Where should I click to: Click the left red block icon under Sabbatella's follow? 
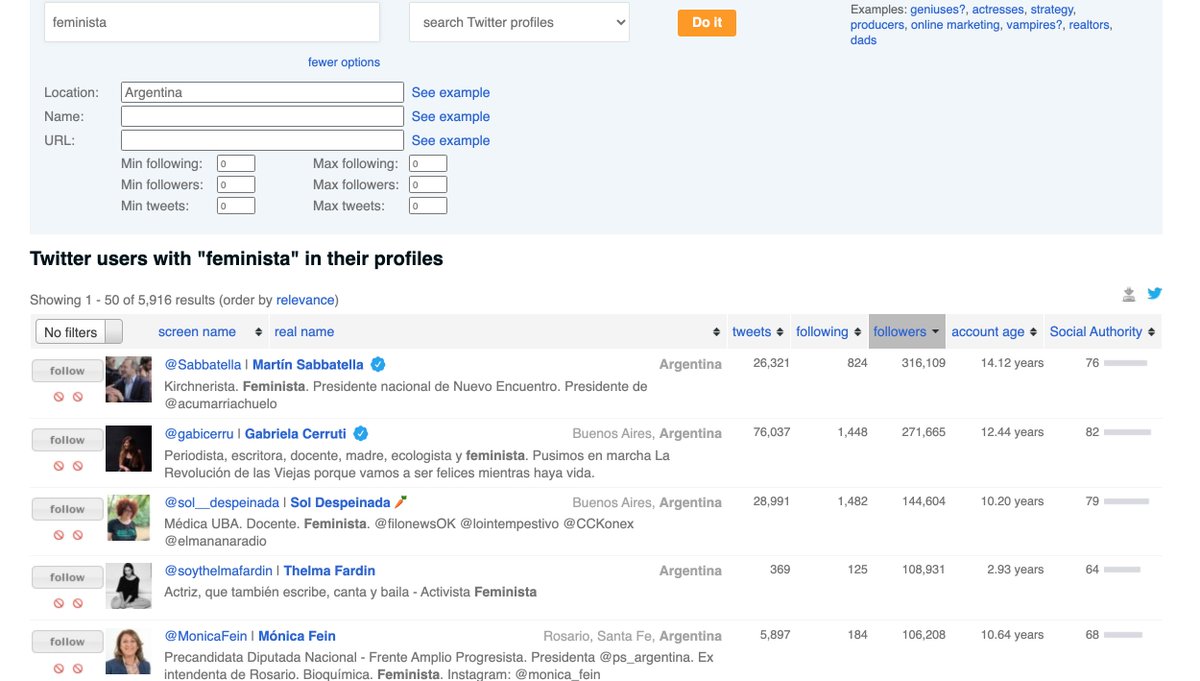click(59, 396)
